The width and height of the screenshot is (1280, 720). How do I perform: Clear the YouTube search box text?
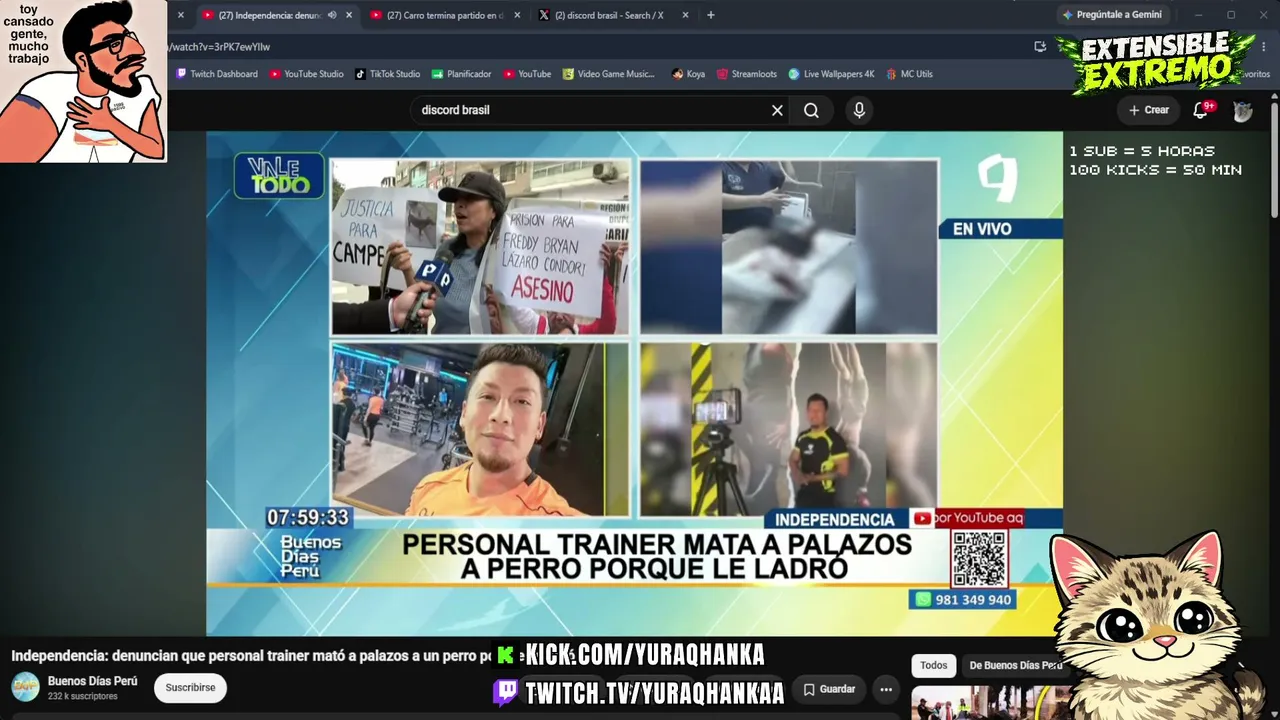777,110
